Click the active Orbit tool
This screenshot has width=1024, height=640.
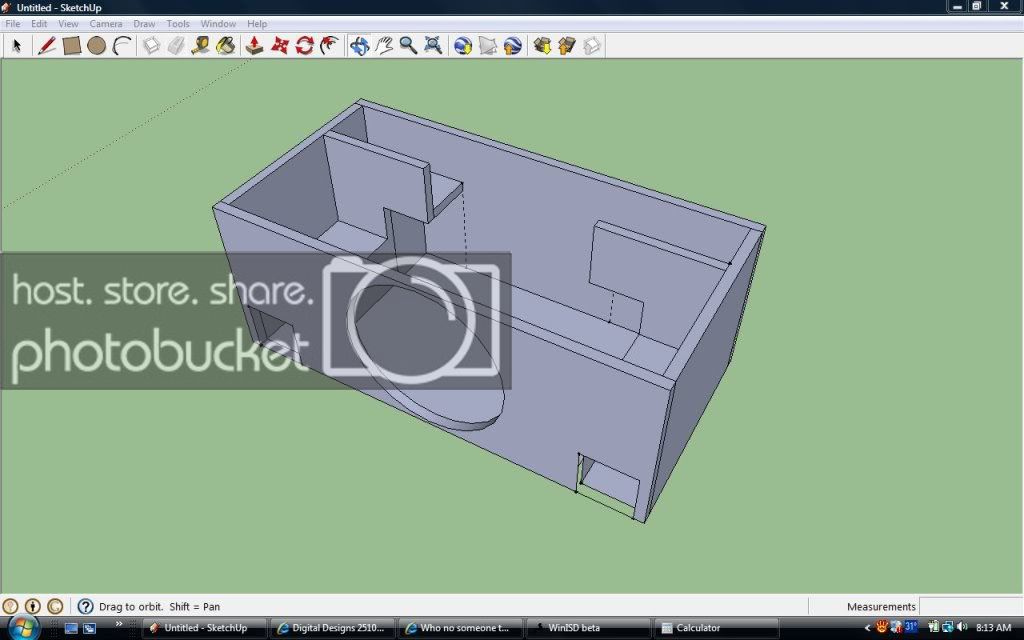point(359,46)
